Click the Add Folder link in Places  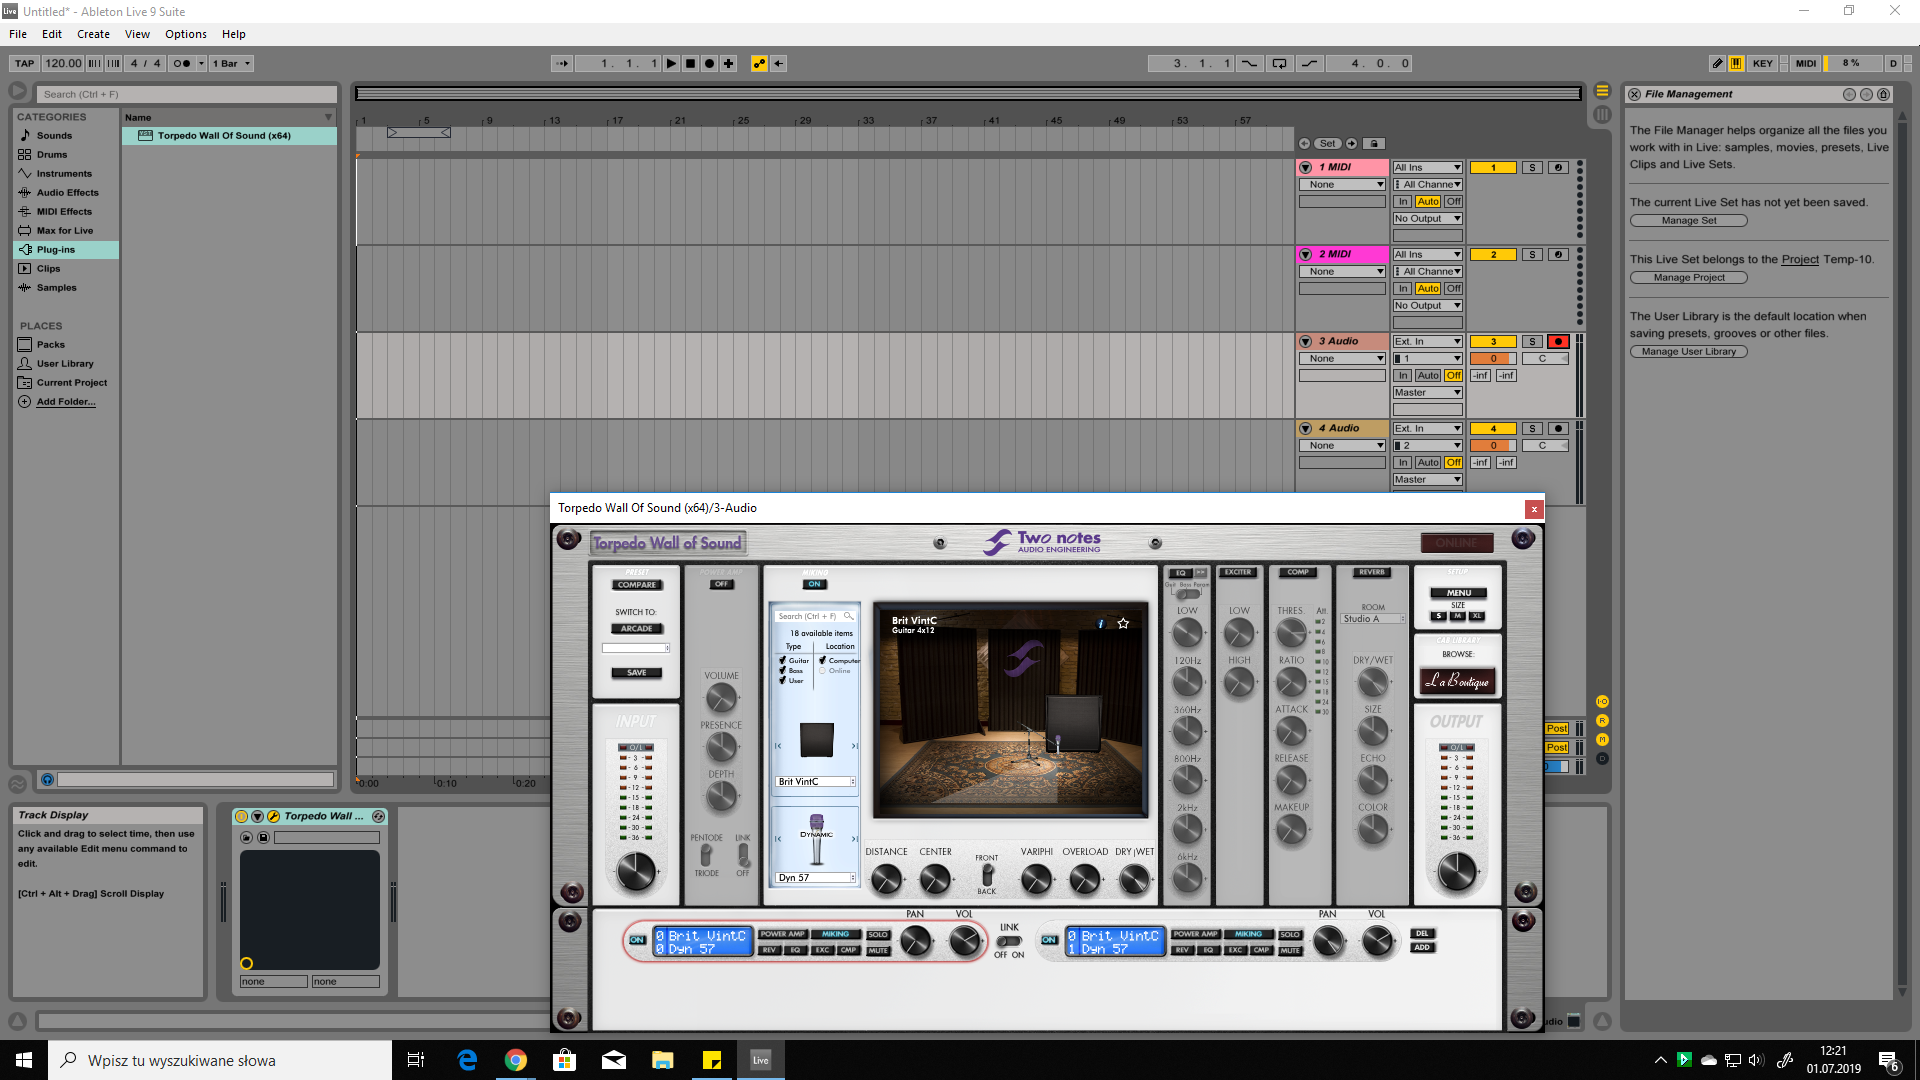(66, 402)
